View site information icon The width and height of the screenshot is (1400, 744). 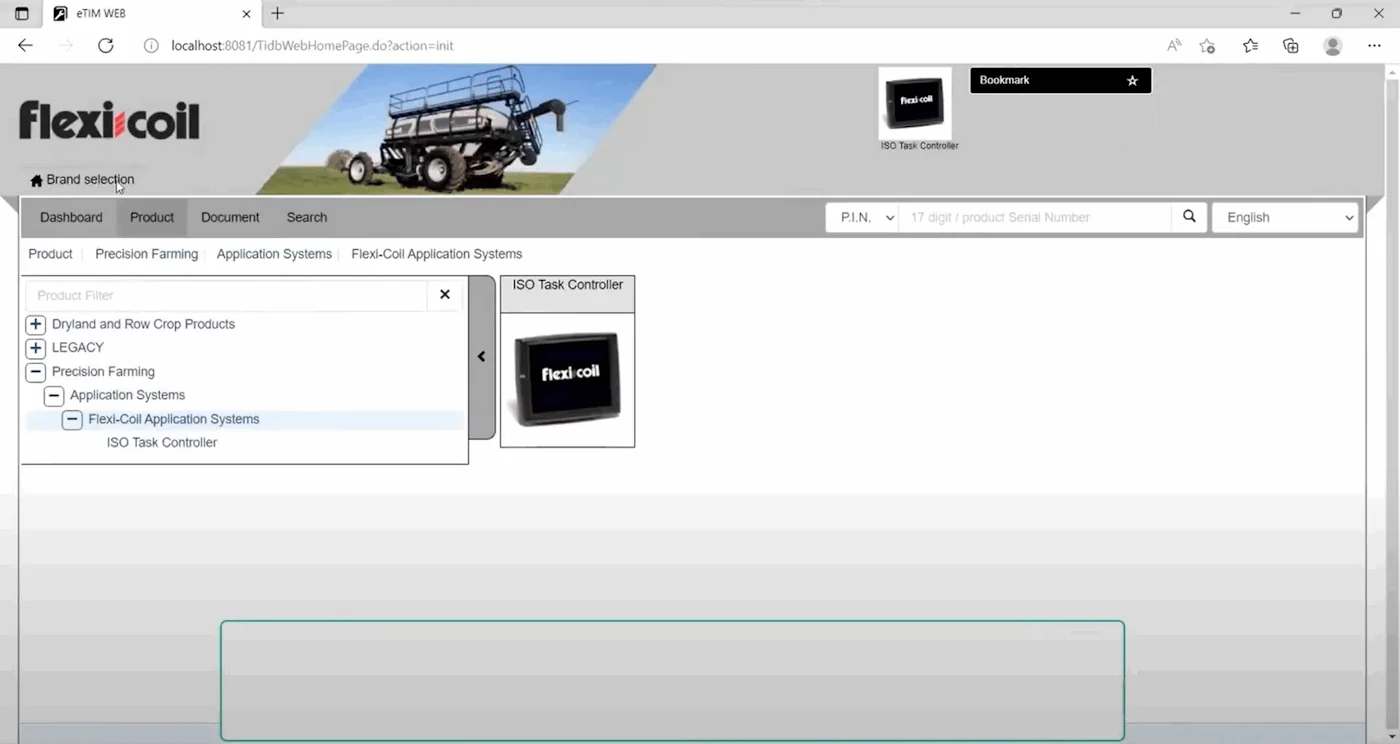coord(151,45)
